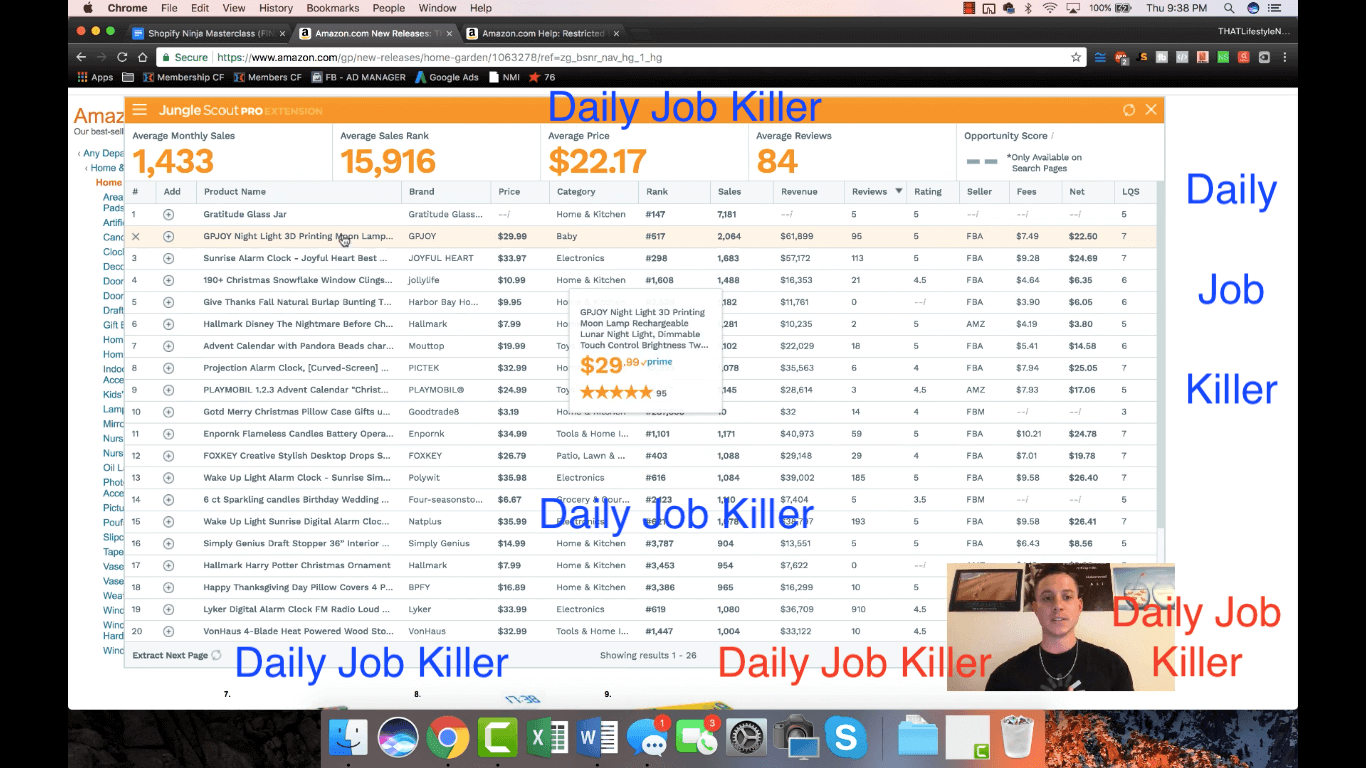Viewport: 1366px width, 768px height.
Task: Click plus icon for Christmas Snowflake Window Clings
Action: (168, 280)
